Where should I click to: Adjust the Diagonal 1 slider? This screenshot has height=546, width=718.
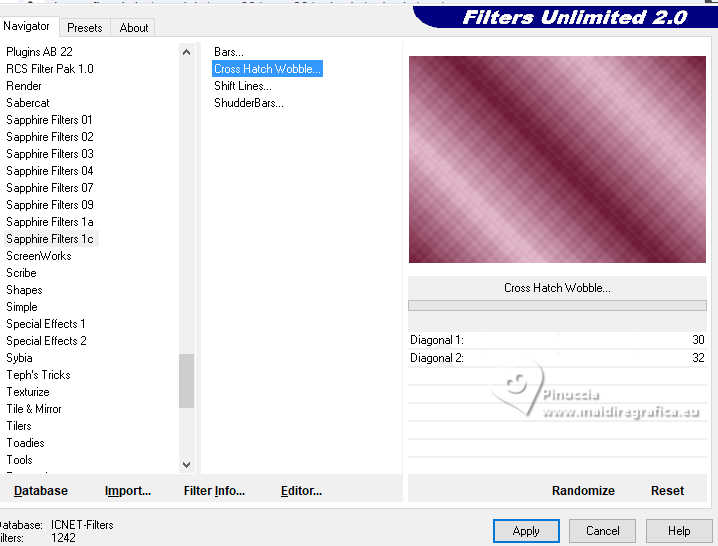click(557, 340)
